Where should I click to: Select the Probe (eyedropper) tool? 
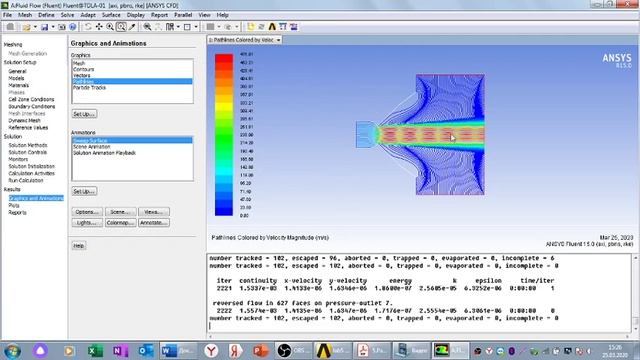(x=132, y=27)
